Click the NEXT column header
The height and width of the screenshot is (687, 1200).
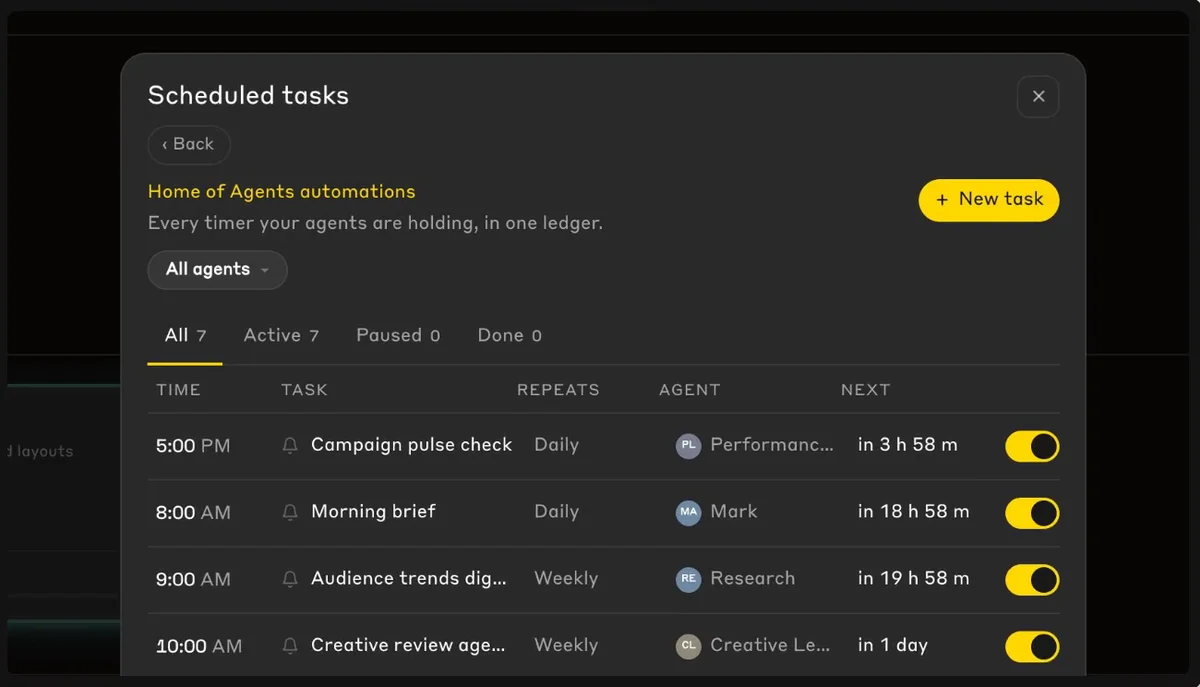tap(865, 390)
